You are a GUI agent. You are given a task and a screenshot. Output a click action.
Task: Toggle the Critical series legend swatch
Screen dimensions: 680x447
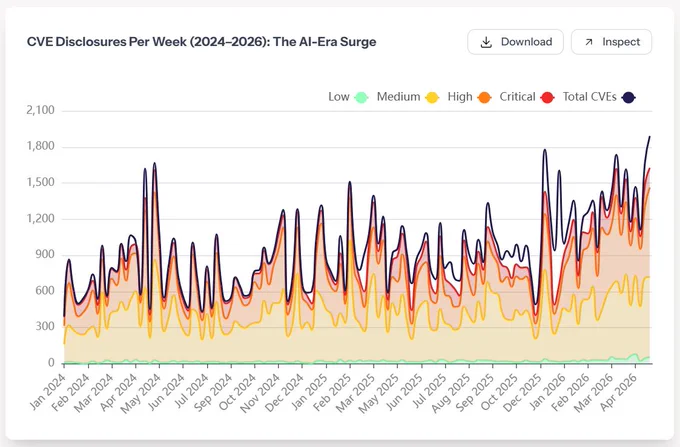coord(547,97)
